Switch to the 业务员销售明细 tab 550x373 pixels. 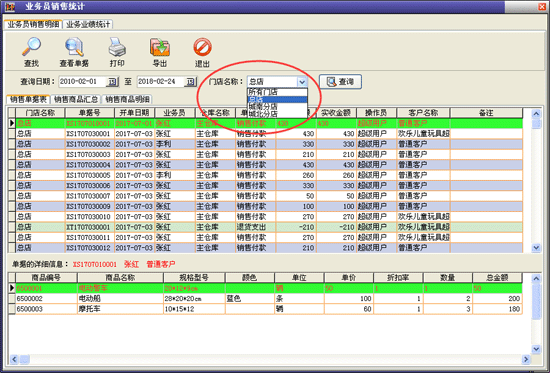33,24
